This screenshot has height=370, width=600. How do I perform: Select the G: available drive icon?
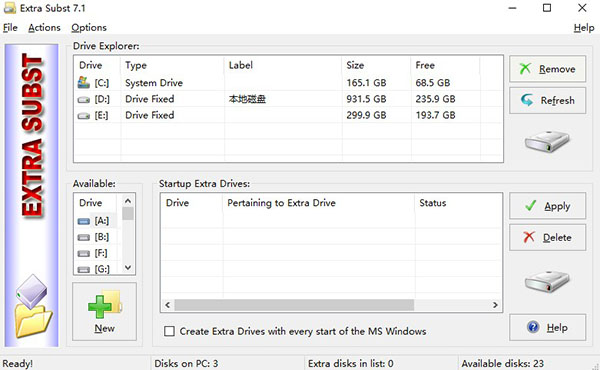tap(83, 270)
